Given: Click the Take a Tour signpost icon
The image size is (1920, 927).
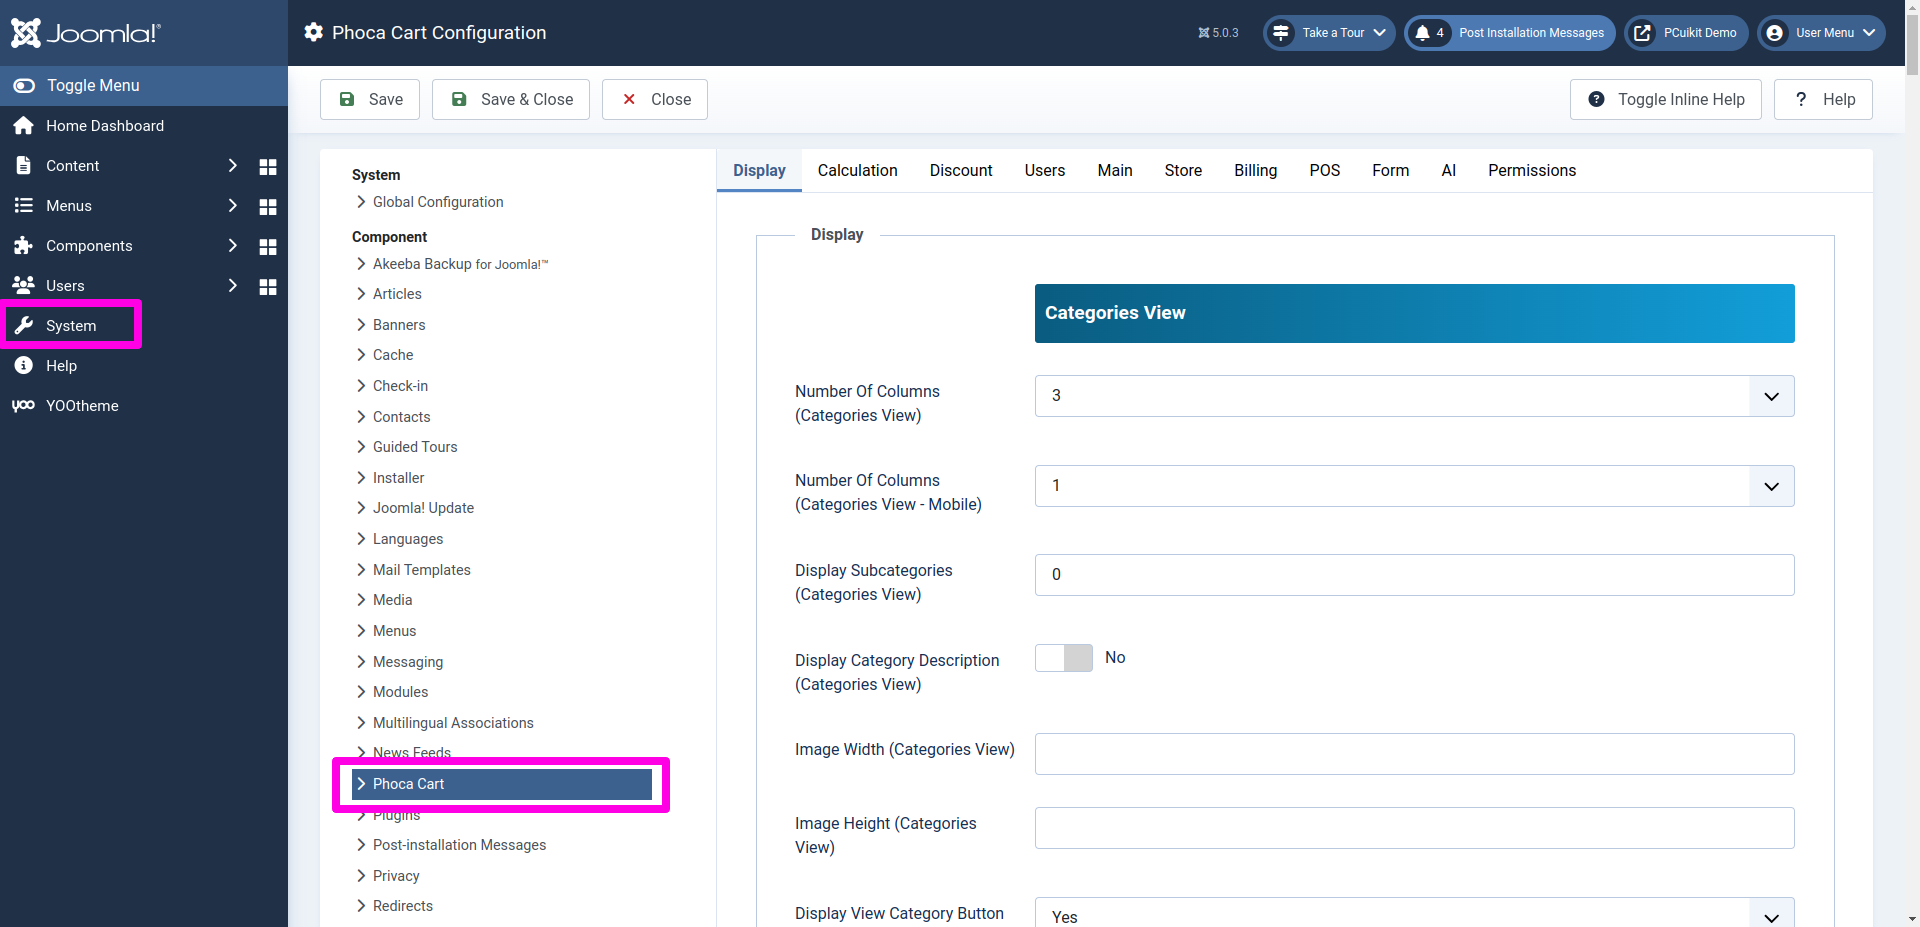Looking at the screenshot, I should 1280,33.
